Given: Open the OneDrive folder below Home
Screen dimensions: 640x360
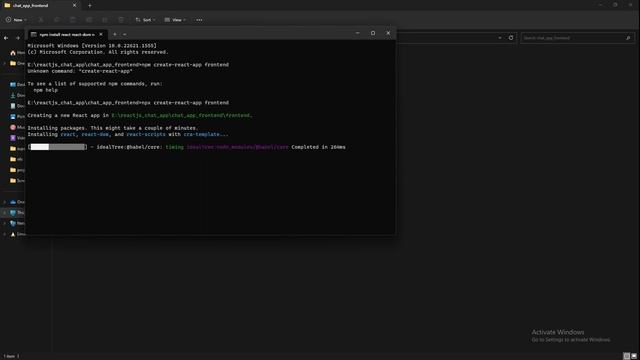Looking at the screenshot, I should coord(17,63).
